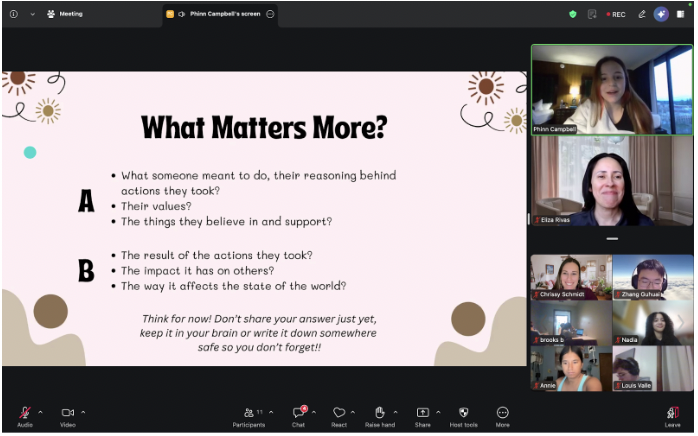Select Nadia's video thumbnail
This screenshot has width=698, height=436.
click(653, 323)
